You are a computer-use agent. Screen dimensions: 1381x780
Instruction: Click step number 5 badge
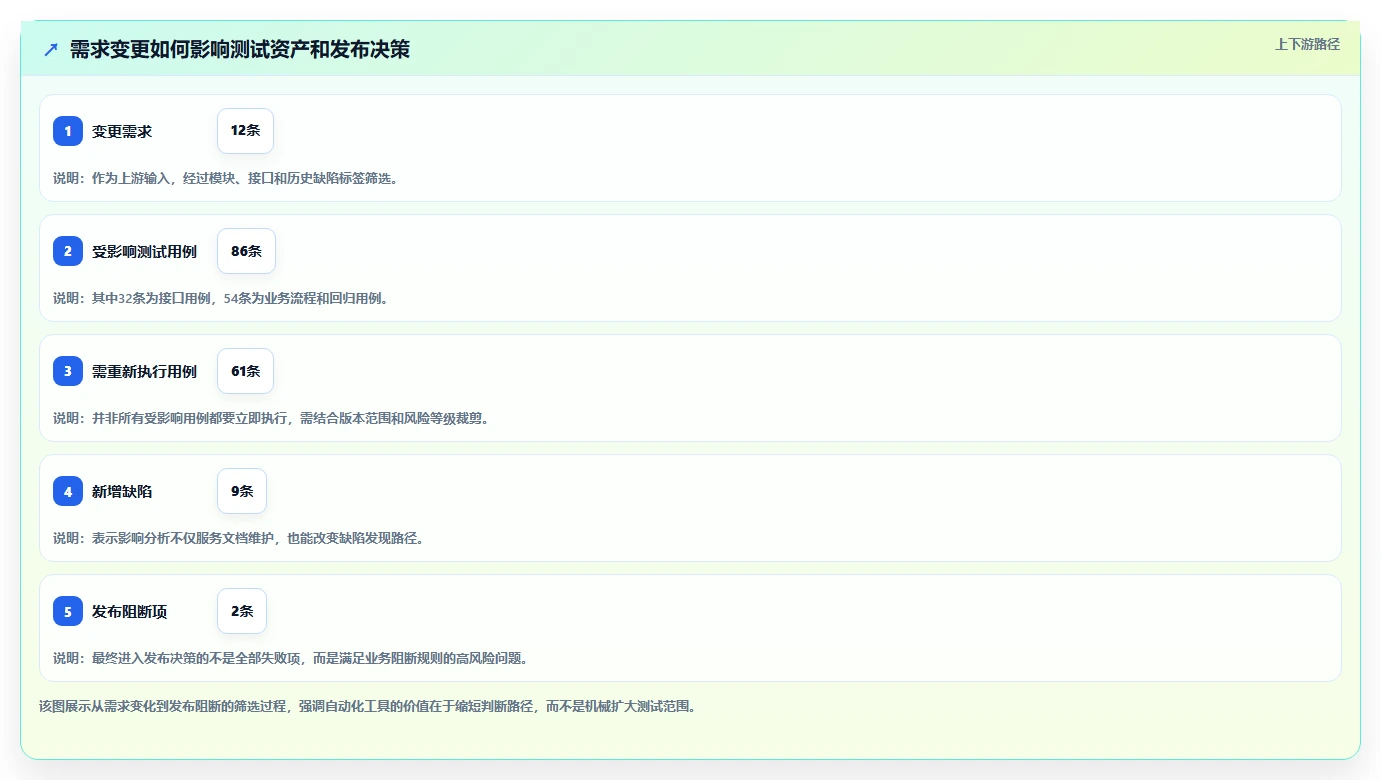68,611
